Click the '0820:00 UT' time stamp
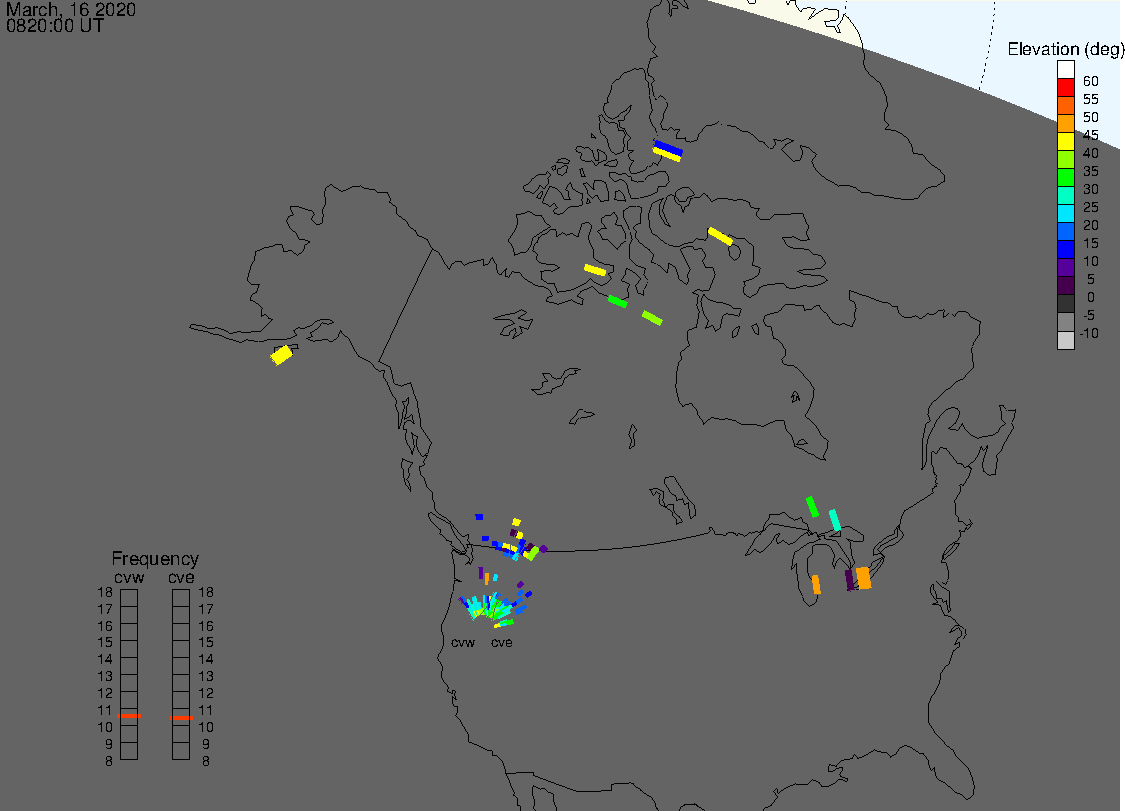 click(x=55, y=26)
